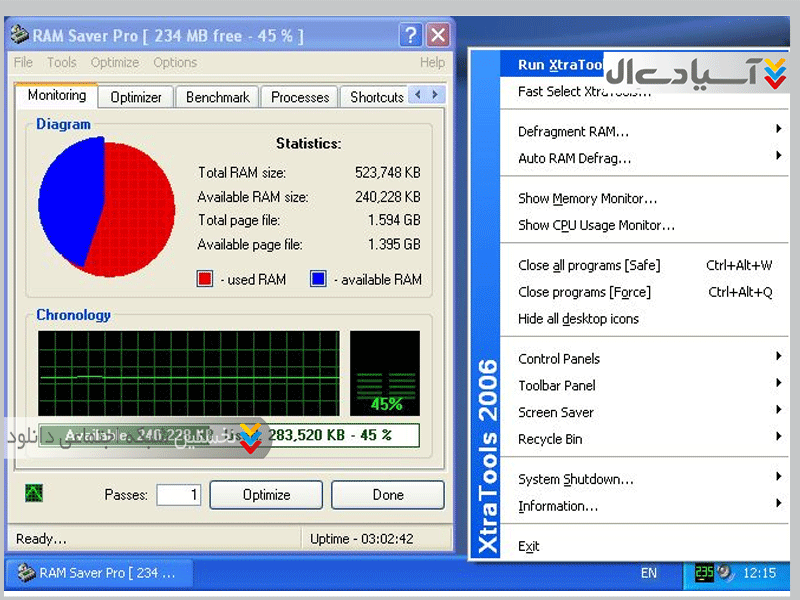Choose Hide all desktop icons

[x=578, y=319]
